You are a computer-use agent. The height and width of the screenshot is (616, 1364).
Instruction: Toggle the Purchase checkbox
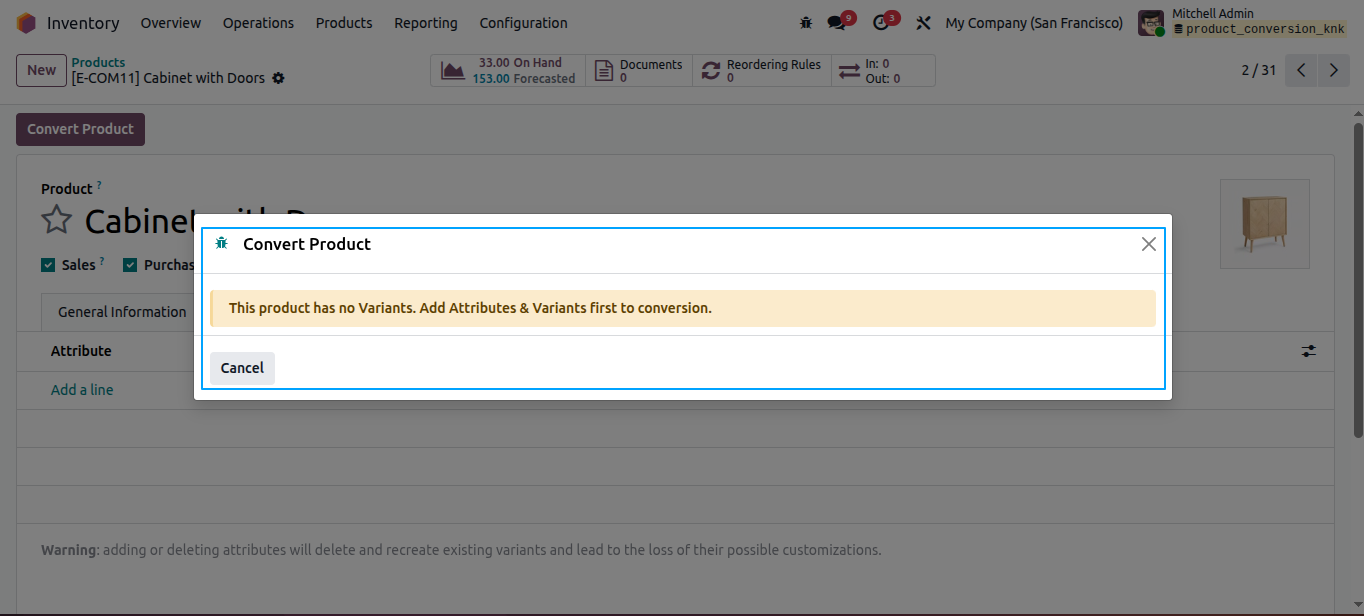(x=130, y=265)
